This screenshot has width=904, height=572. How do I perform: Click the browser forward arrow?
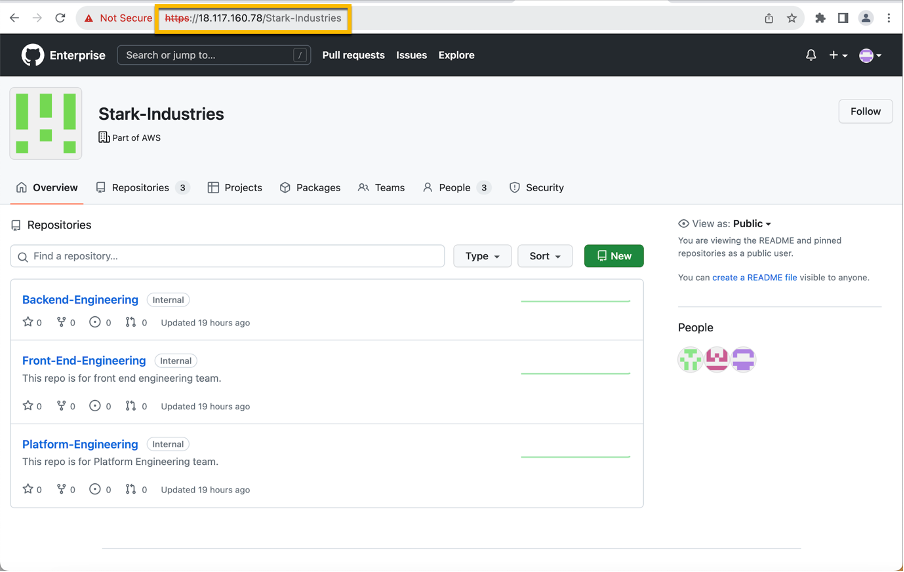37,18
